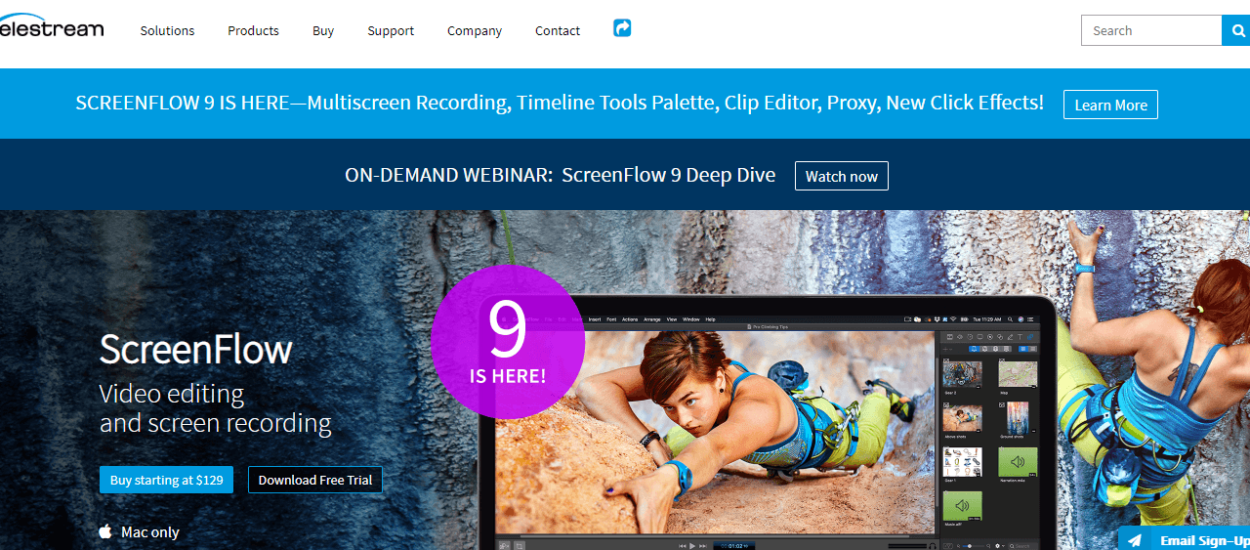Open the Contact menu item

coord(557,31)
